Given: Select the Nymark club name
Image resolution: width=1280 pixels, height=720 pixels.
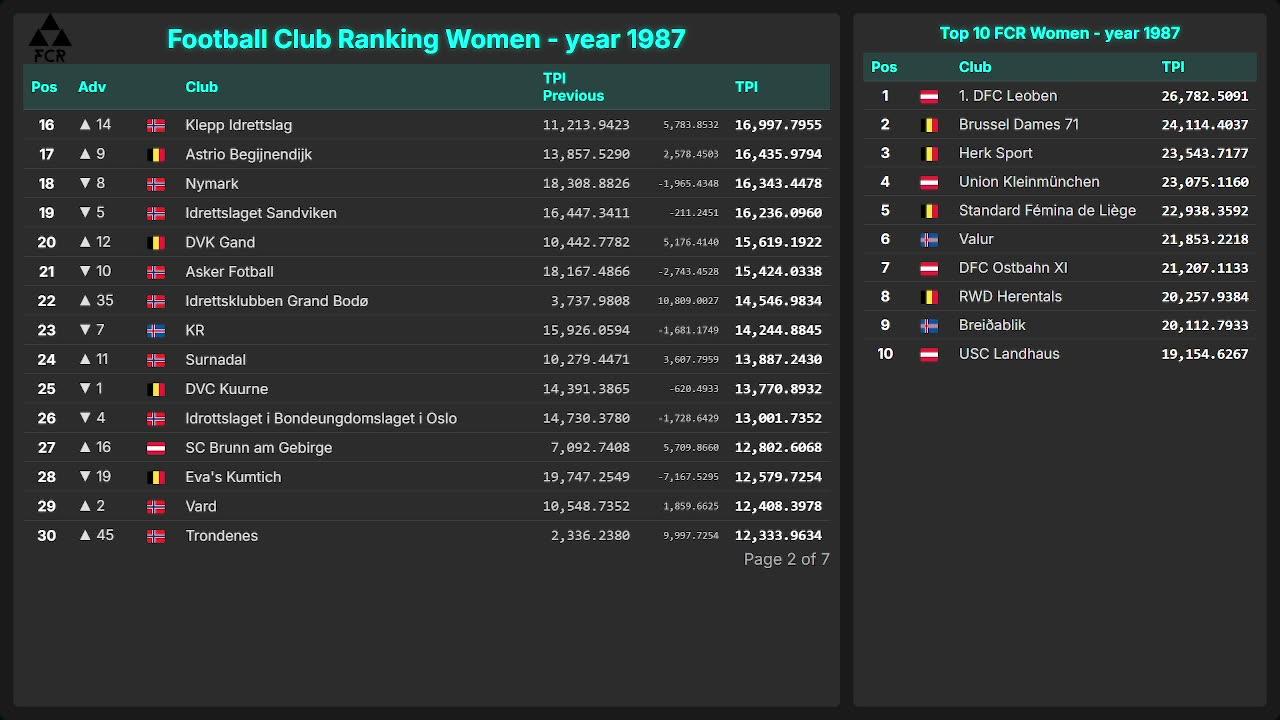Looking at the screenshot, I should [212, 183].
